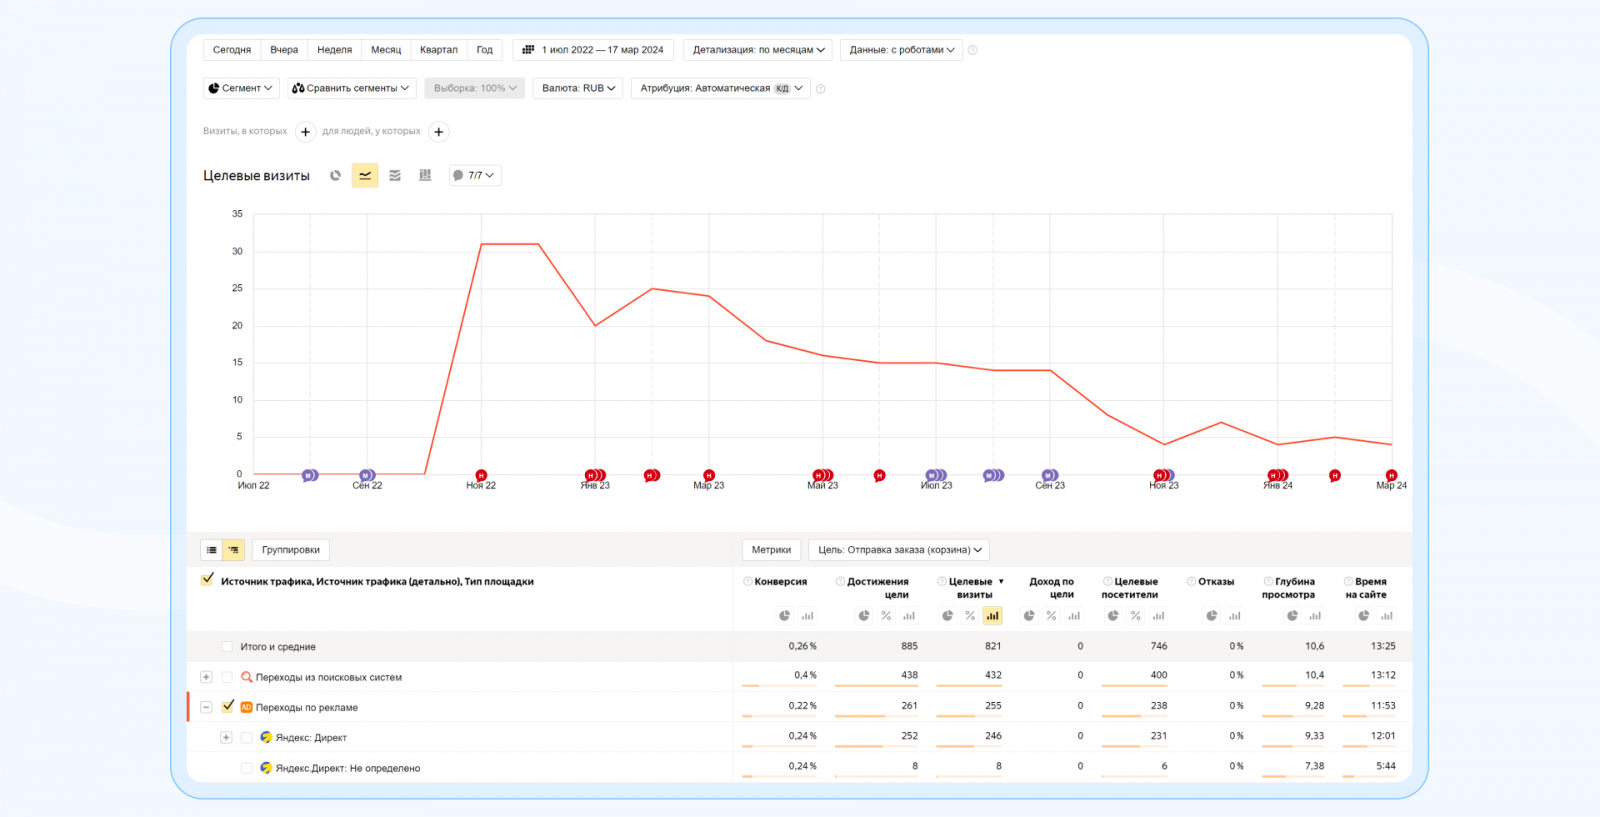Click bar chart icon under Отказы

pos(1235,616)
